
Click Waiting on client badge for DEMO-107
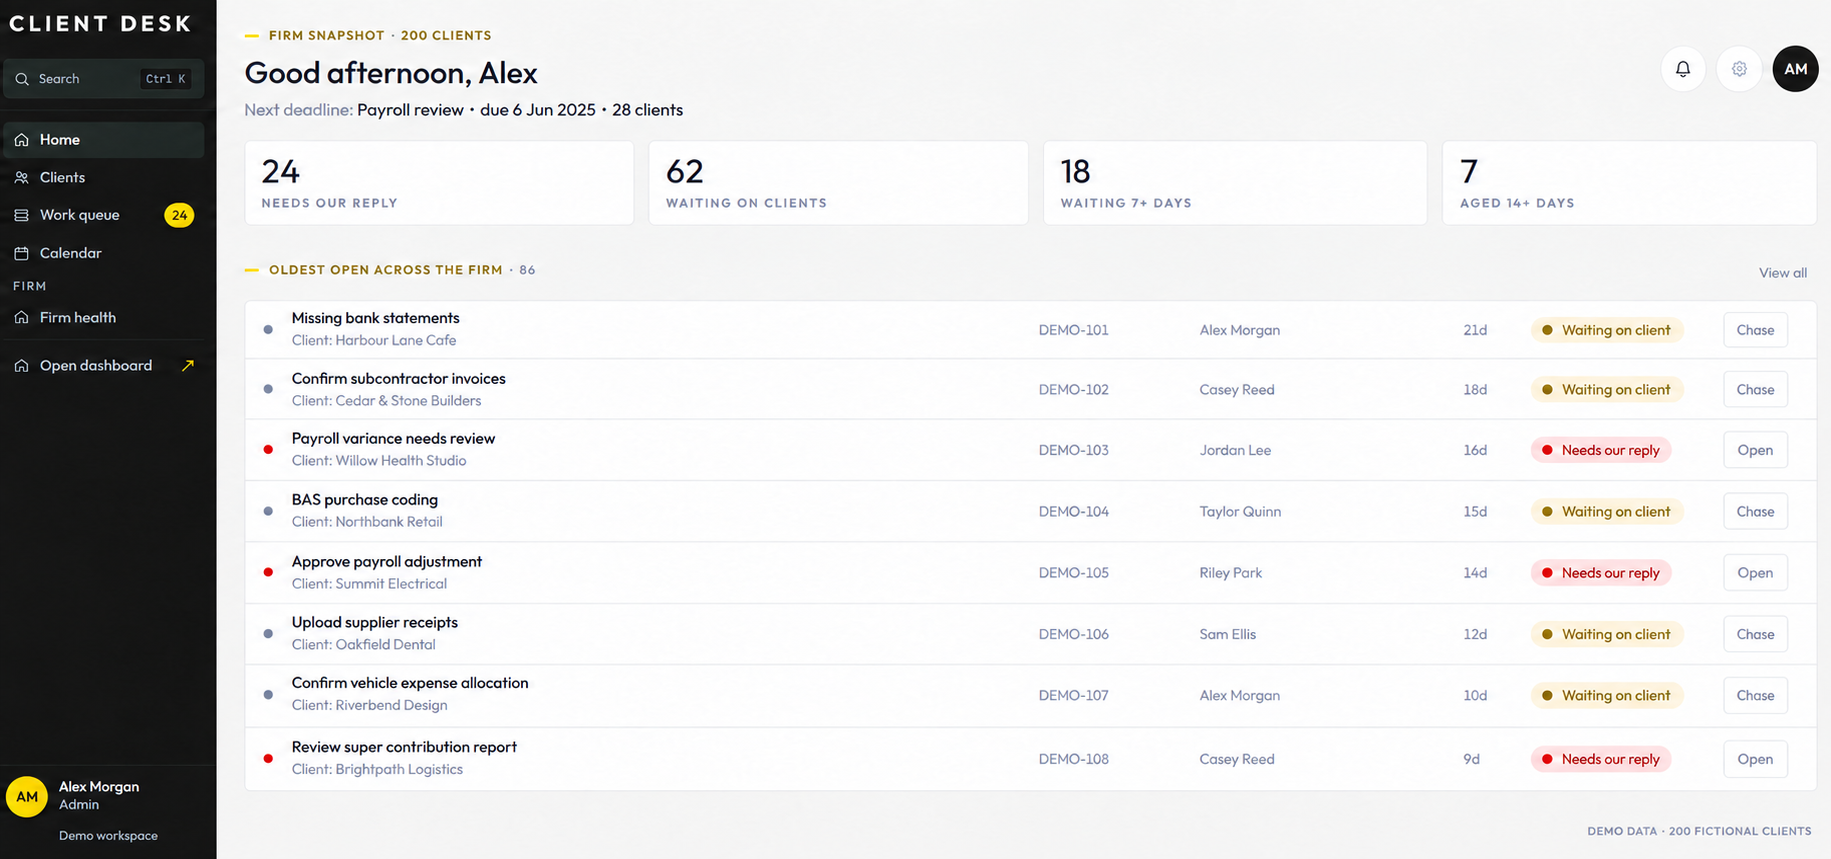click(1607, 695)
